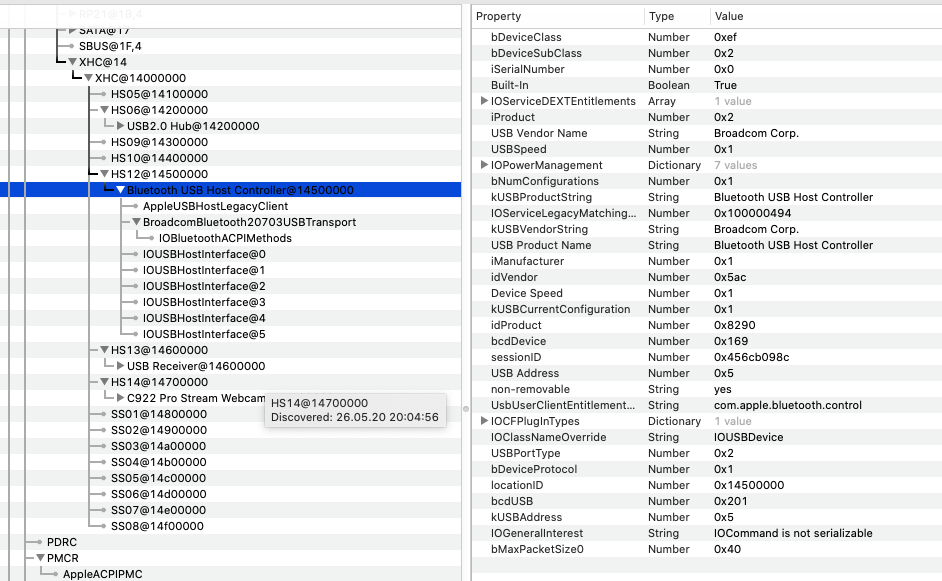Expand the IOPowerManagement dictionary property

coord(484,165)
